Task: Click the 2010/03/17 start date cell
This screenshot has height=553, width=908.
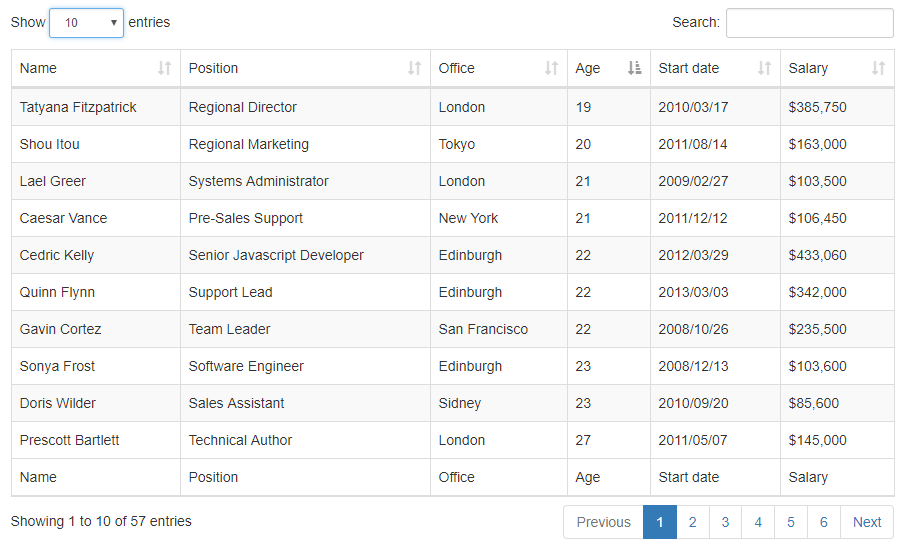Action: click(716, 107)
